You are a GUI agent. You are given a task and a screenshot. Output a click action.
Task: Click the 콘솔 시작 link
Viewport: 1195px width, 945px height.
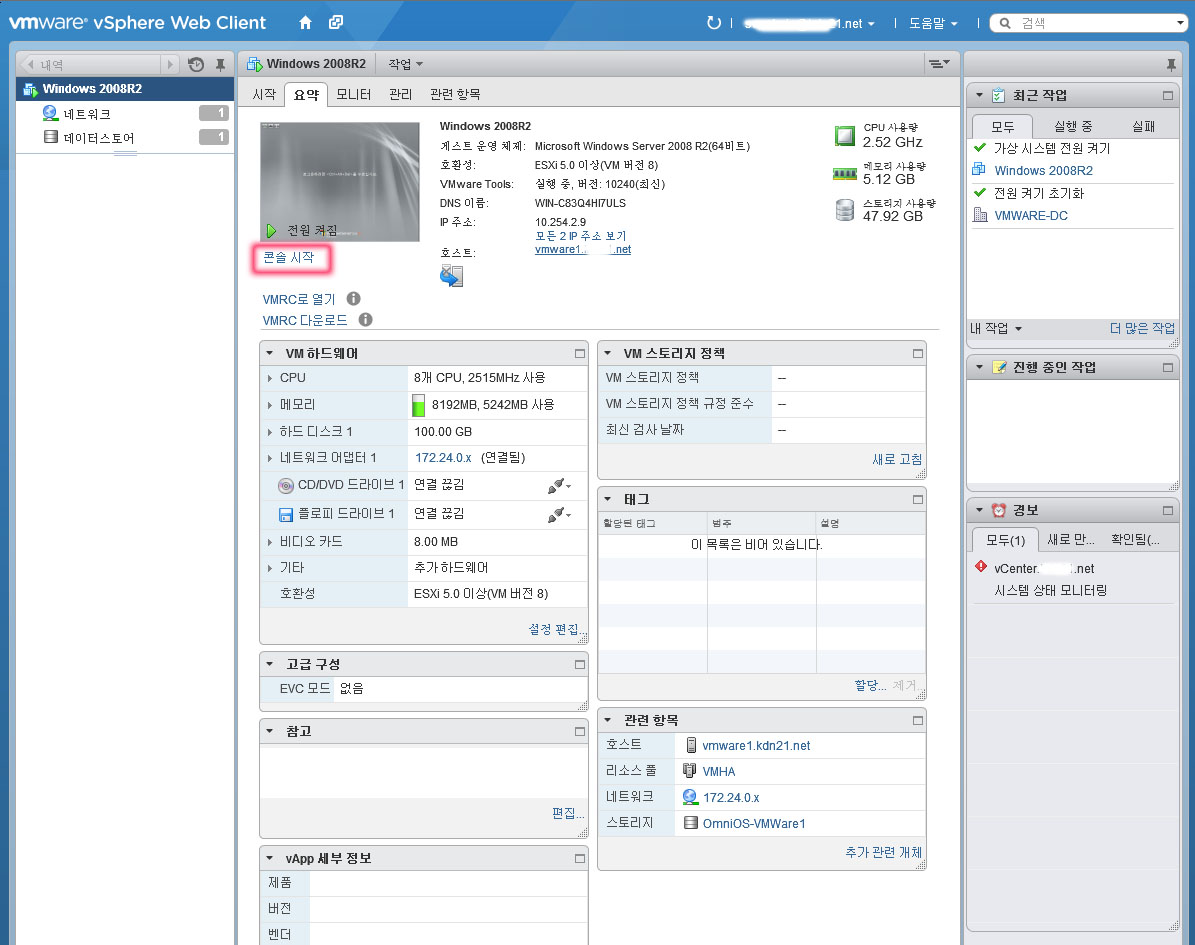[289, 258]
